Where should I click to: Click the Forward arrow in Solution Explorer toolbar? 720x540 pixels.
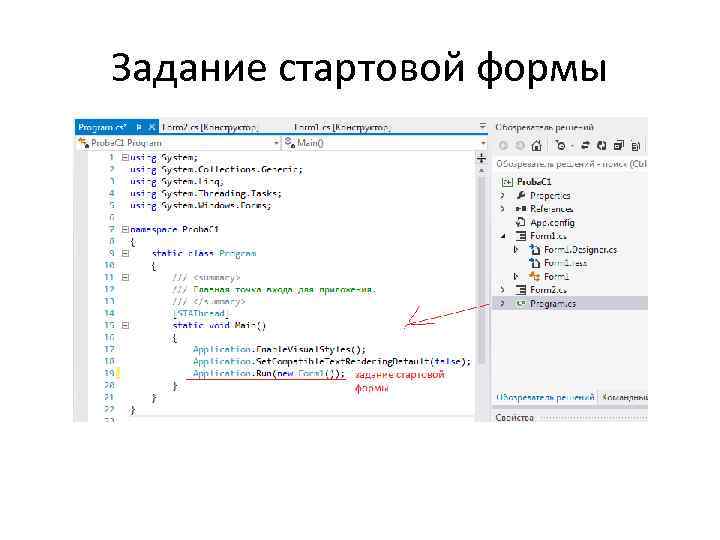click(x=520, y=146)
